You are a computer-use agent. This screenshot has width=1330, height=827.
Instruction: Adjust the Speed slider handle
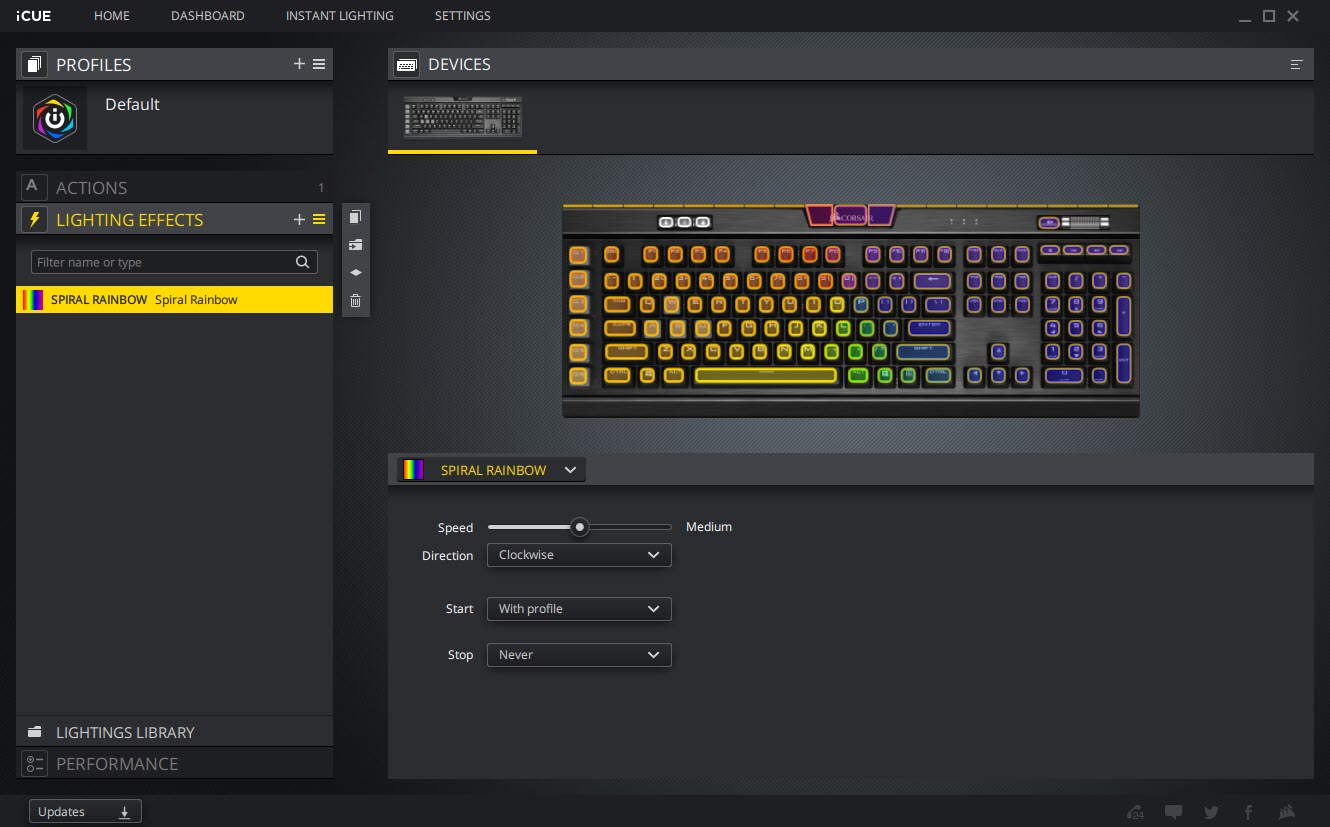coord(579,527)
